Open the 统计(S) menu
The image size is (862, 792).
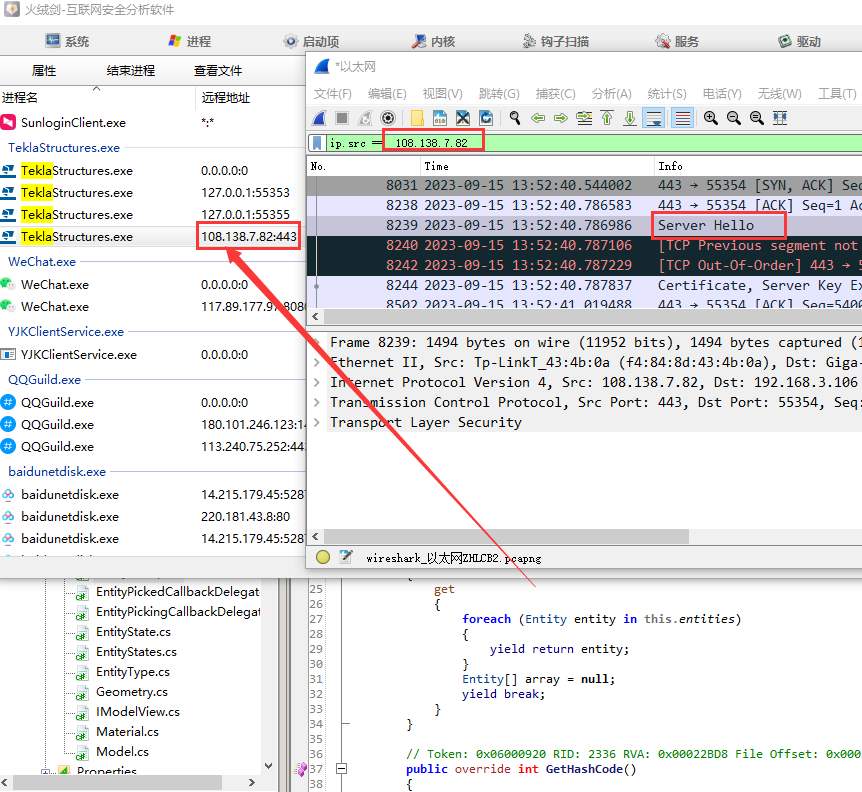tap(667, 94)
